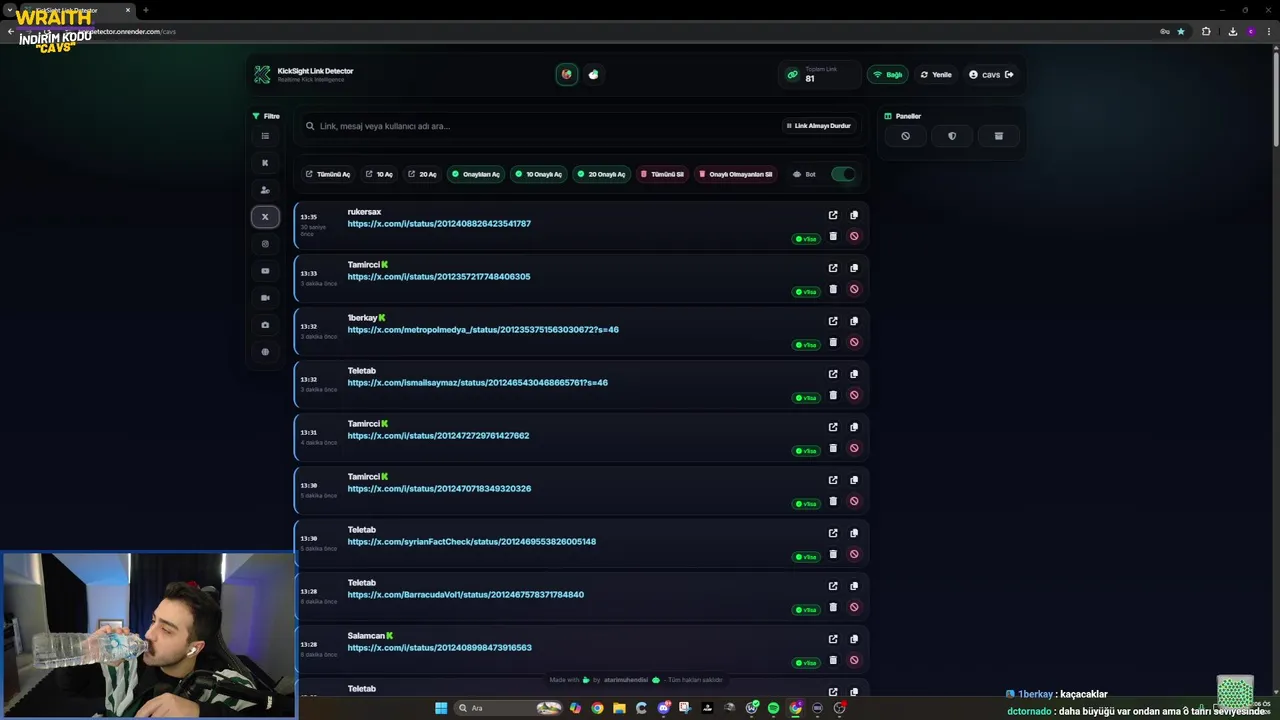The height and width of the screenshot is (720, 1280).
Task: Click the Onaylıları Aç button
Action: pyautogui.click(x=476, y=174)
